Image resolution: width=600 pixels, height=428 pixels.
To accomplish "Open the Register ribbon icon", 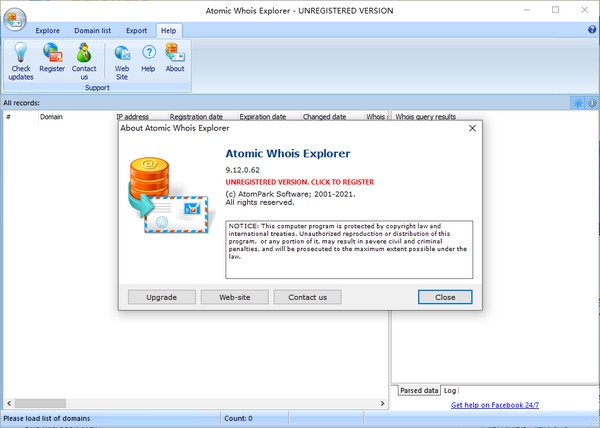I will (x=52, y=52).
